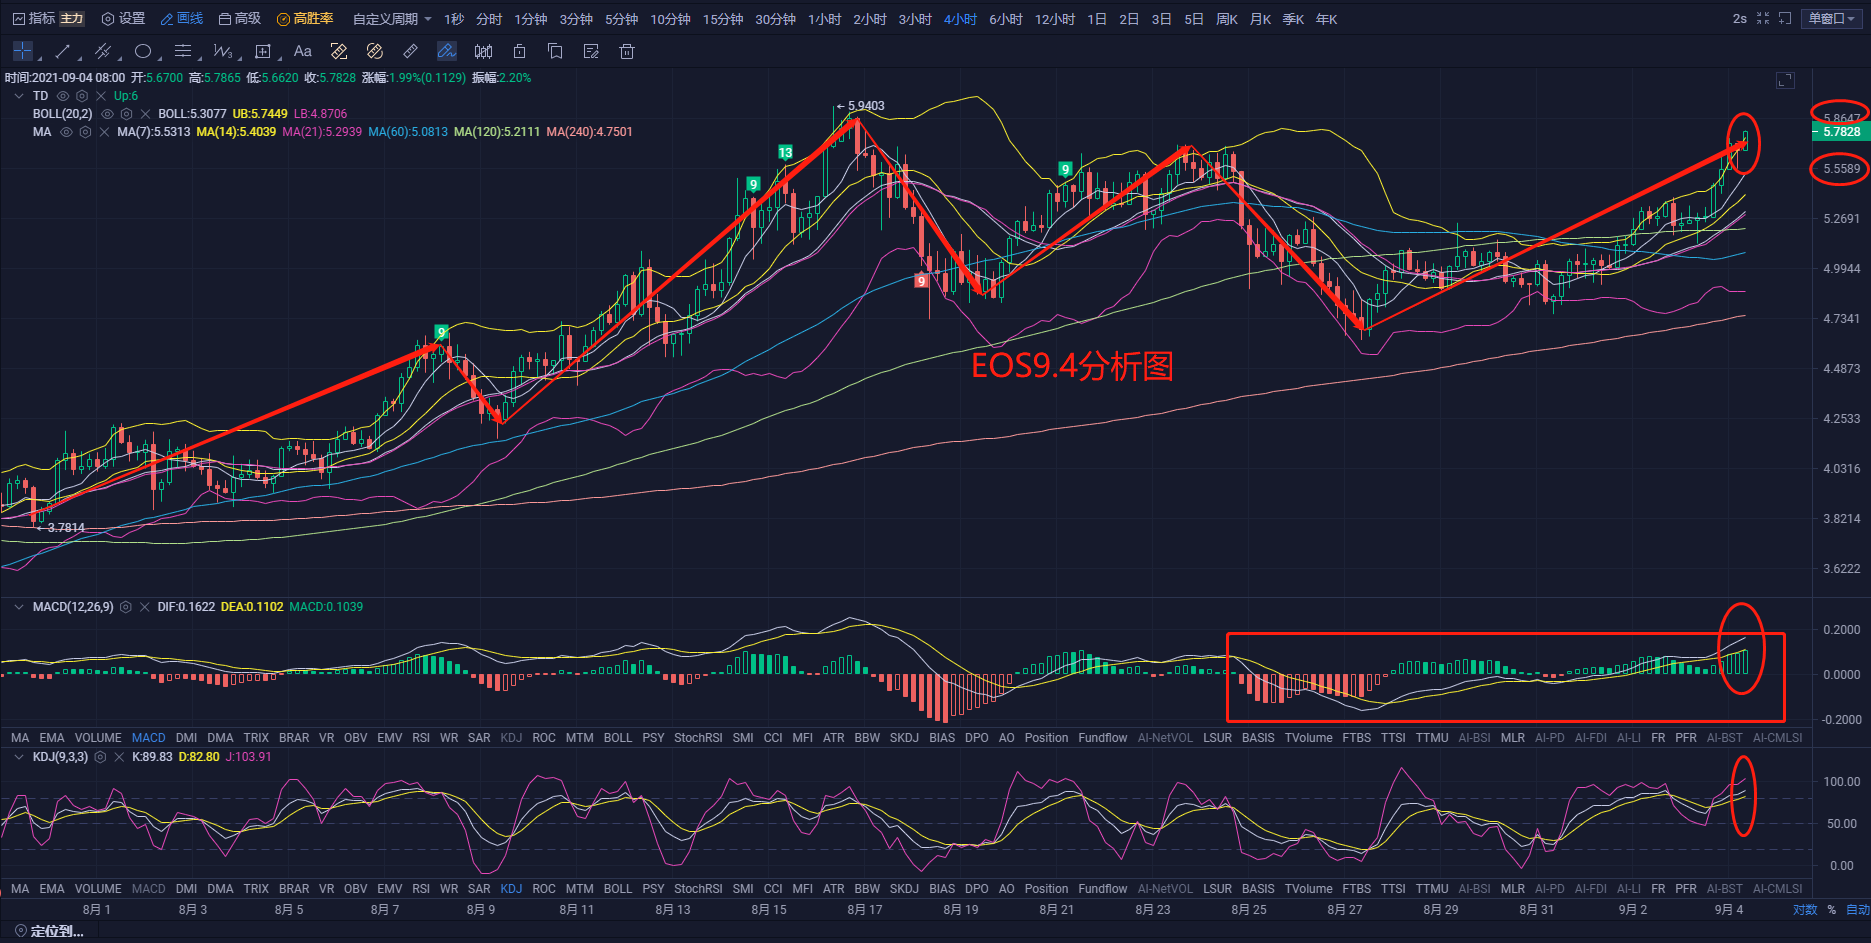Screen dimensions: 1871x943
Task: Toggle the highlighted freehand pen tool
Action: [447, 51]
